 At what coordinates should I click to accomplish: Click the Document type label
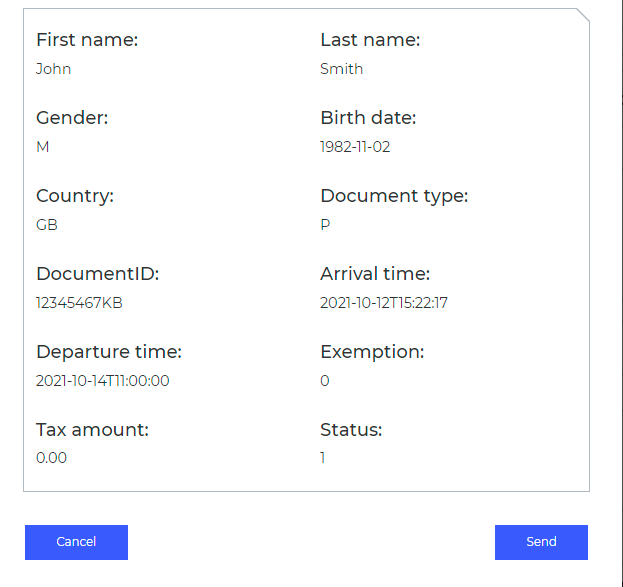click(394, 196)
